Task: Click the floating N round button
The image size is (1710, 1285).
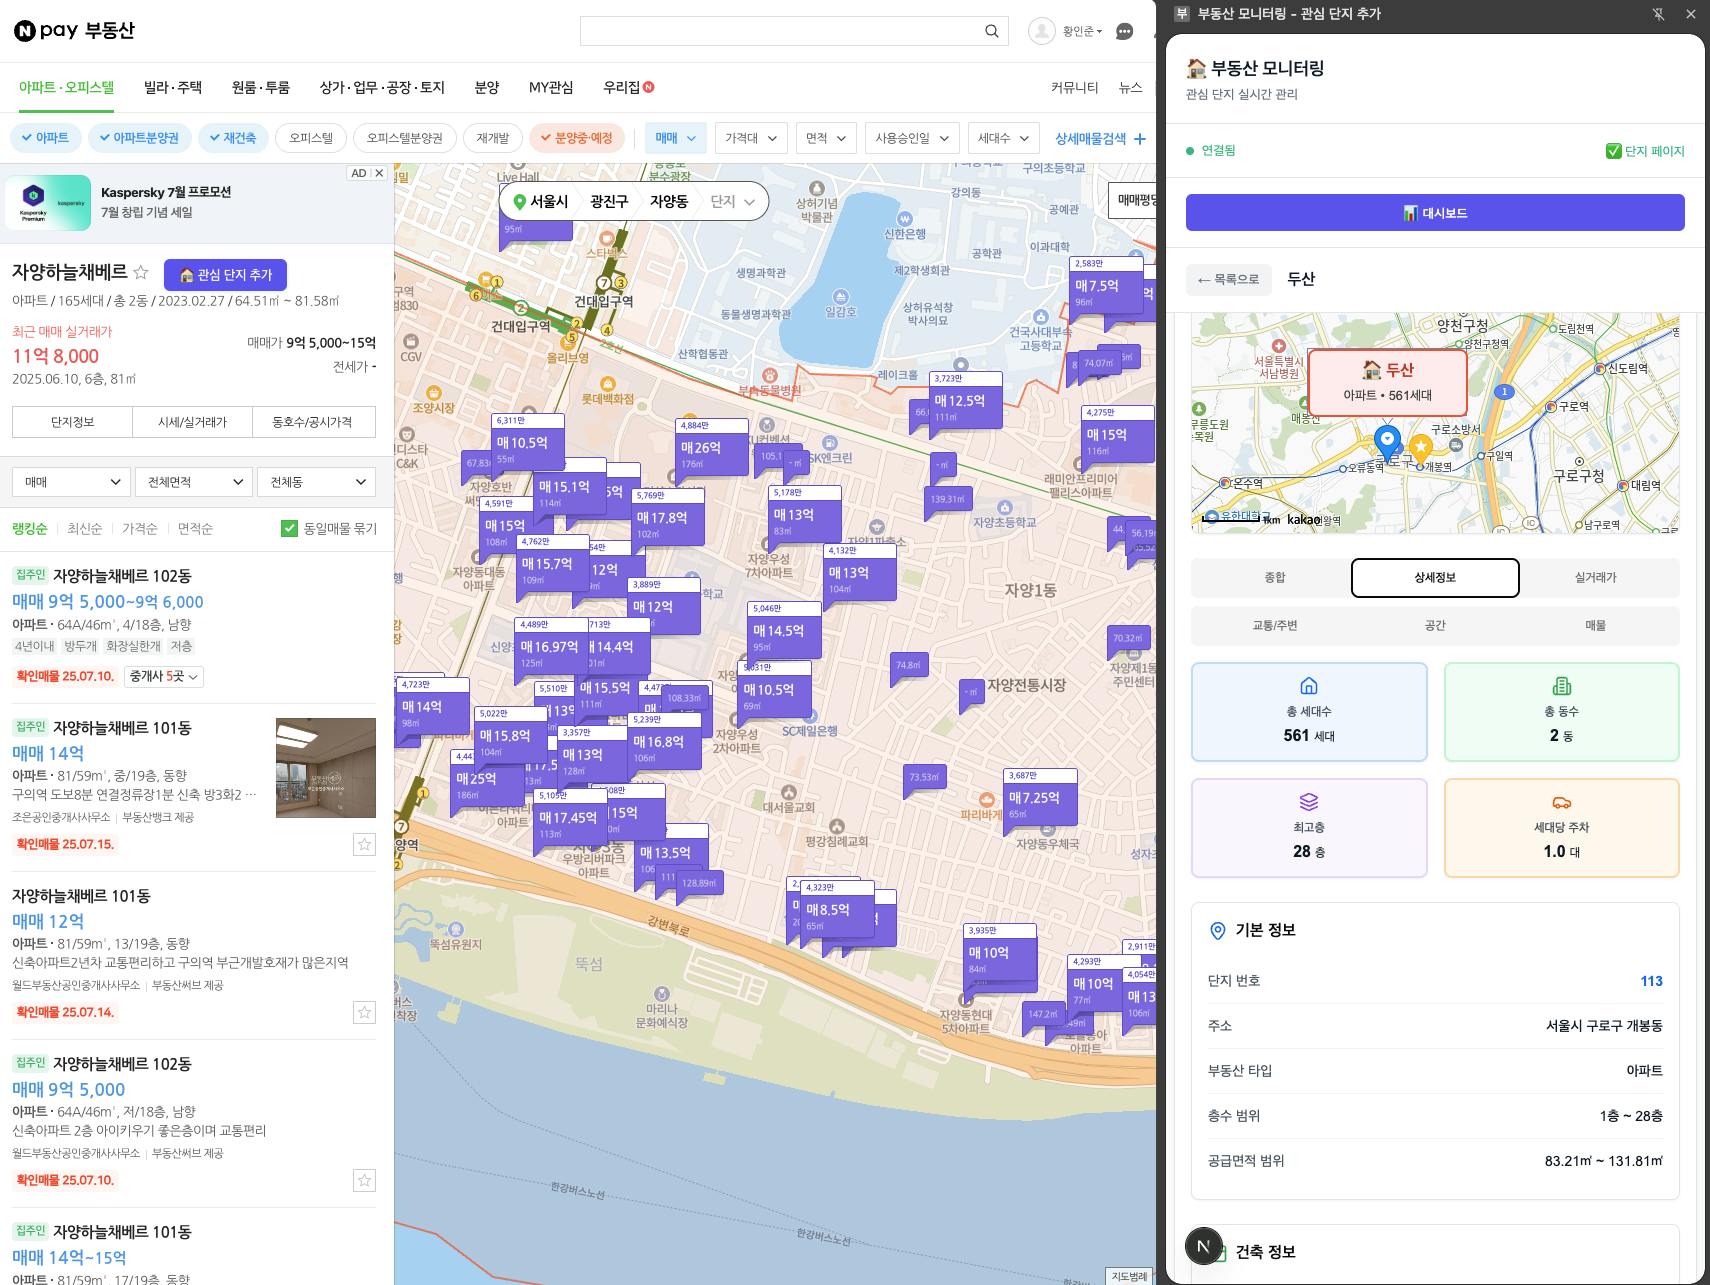Action: pyautogui.click(x=1203, y=1246)
